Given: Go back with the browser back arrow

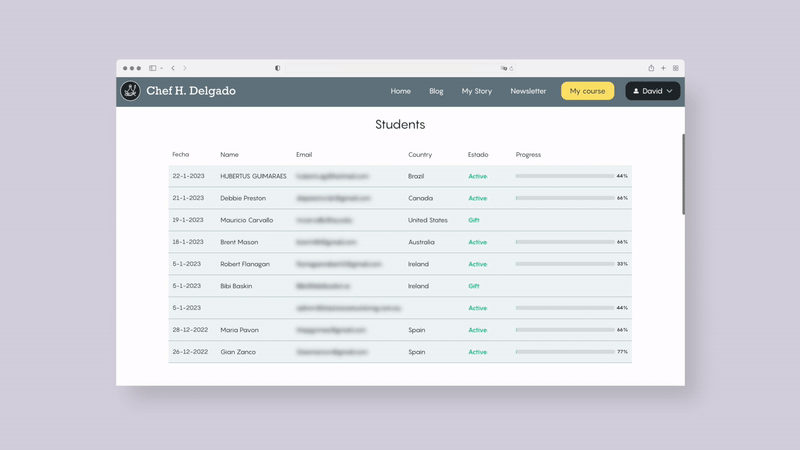Looking at the screenshot, I should pos(173,68).
